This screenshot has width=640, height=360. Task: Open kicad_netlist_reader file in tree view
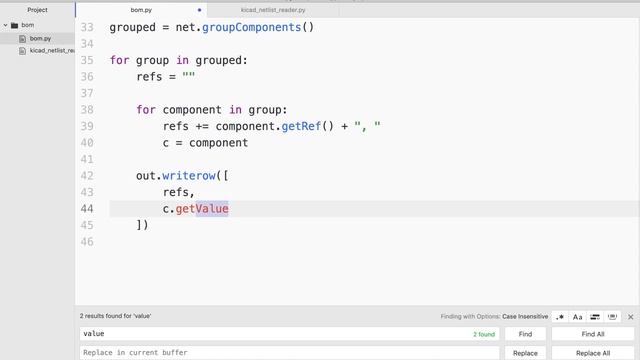(52, 51)
